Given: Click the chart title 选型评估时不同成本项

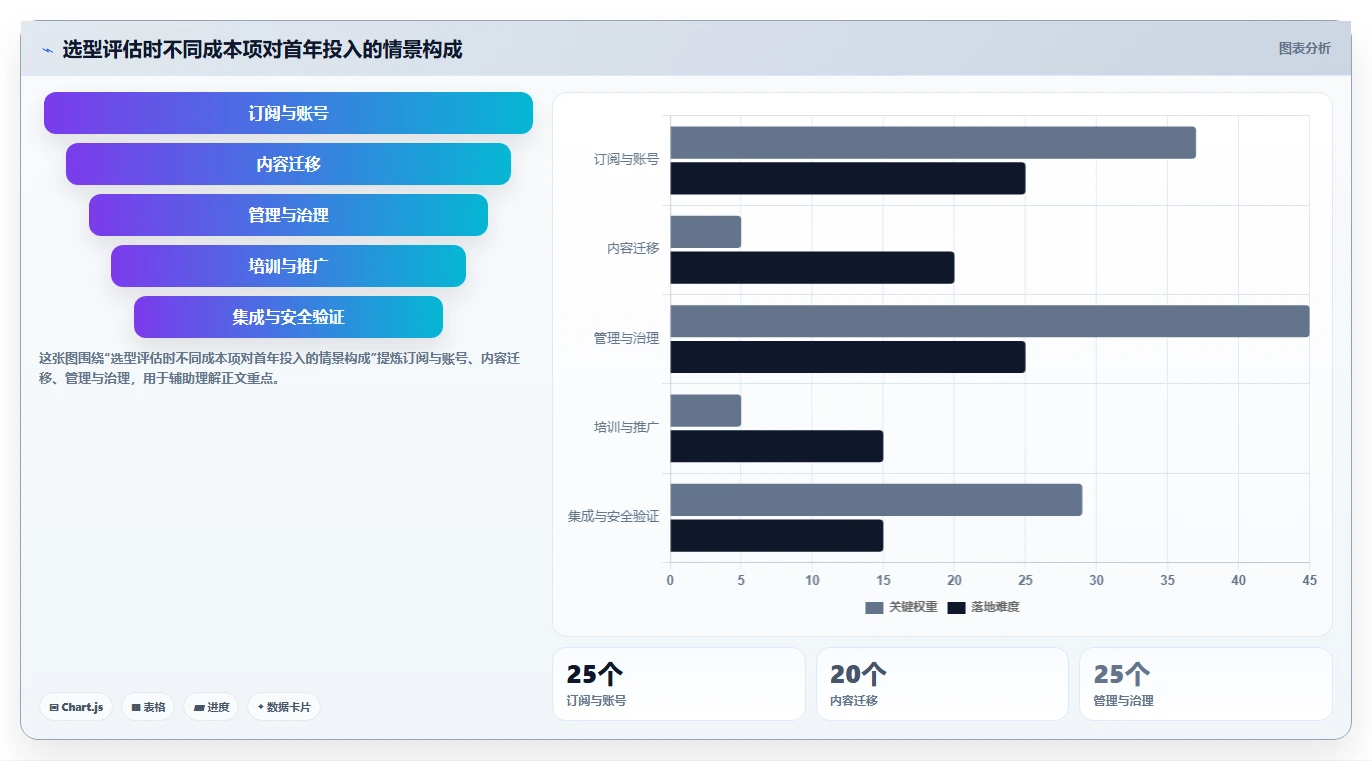Looking at the screenshot, I should pos(262,49).
